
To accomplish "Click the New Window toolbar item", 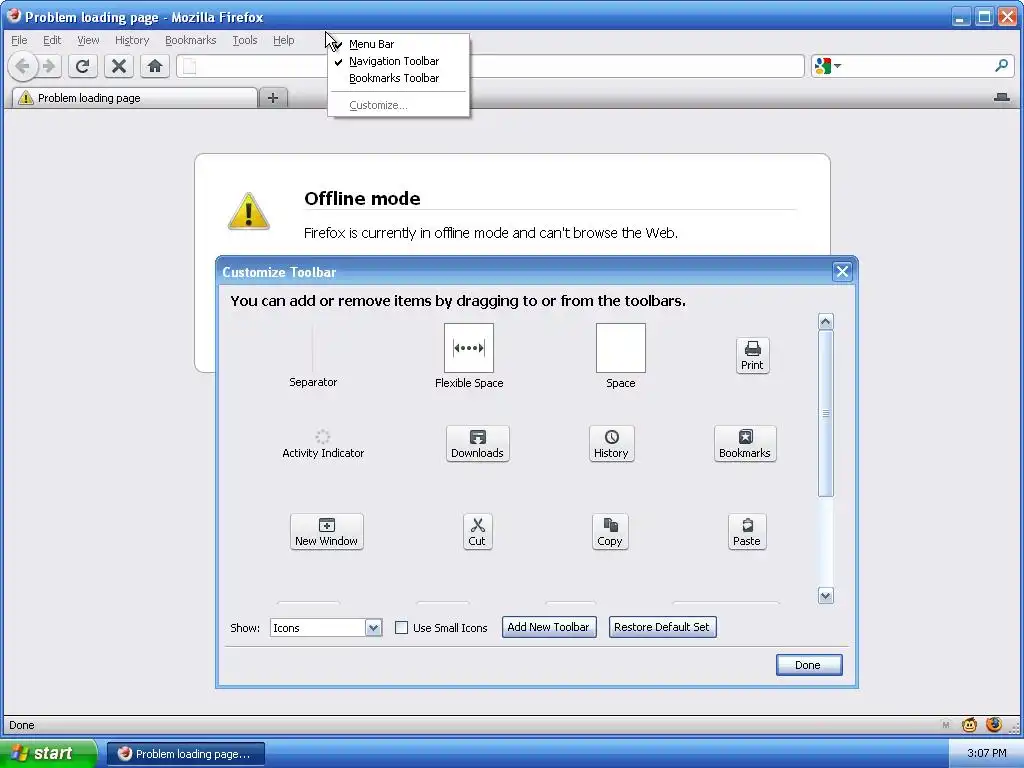I will (327, 532).
